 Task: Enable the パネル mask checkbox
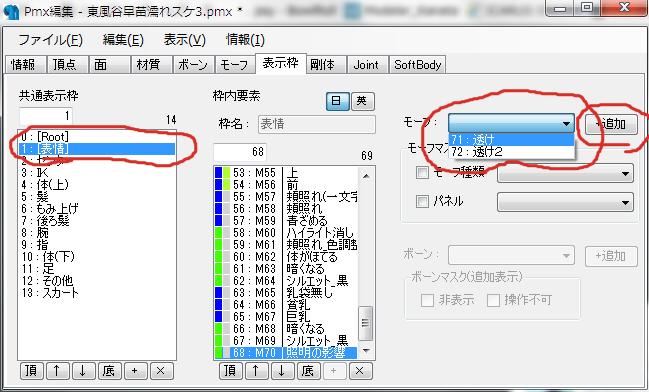[422, 202]
